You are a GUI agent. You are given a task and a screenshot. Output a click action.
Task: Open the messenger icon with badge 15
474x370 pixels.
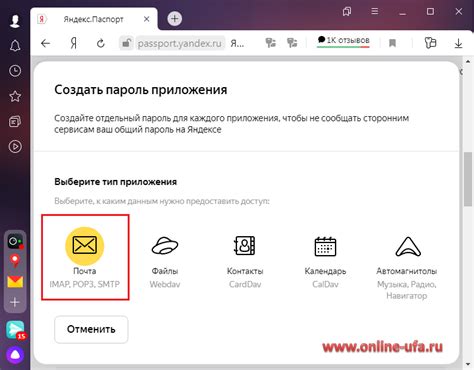(x=15, y=330)
